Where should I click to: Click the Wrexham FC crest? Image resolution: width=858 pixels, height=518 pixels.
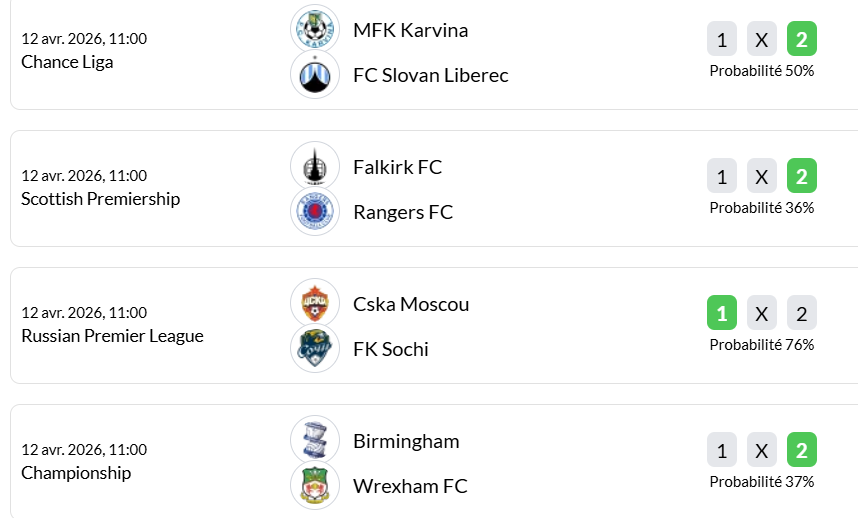[x=315, y=486]
